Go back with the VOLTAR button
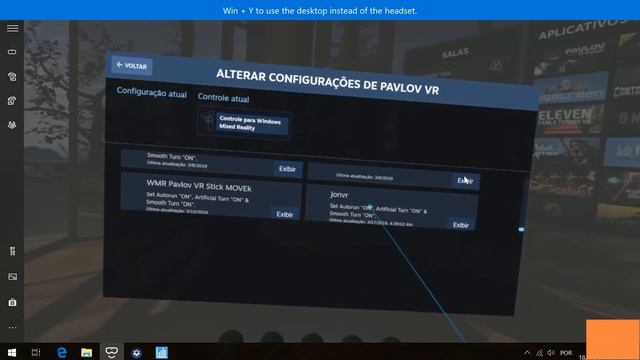The image size is (640, 360). [132, 66]
